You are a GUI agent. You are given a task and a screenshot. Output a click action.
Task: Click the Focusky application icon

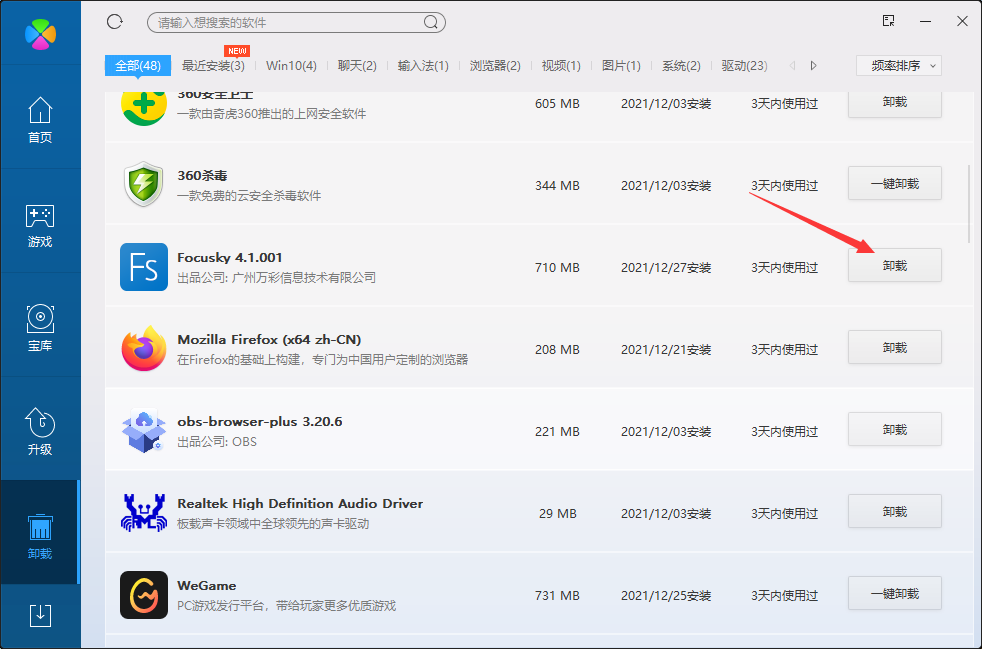tap(144, 267)
